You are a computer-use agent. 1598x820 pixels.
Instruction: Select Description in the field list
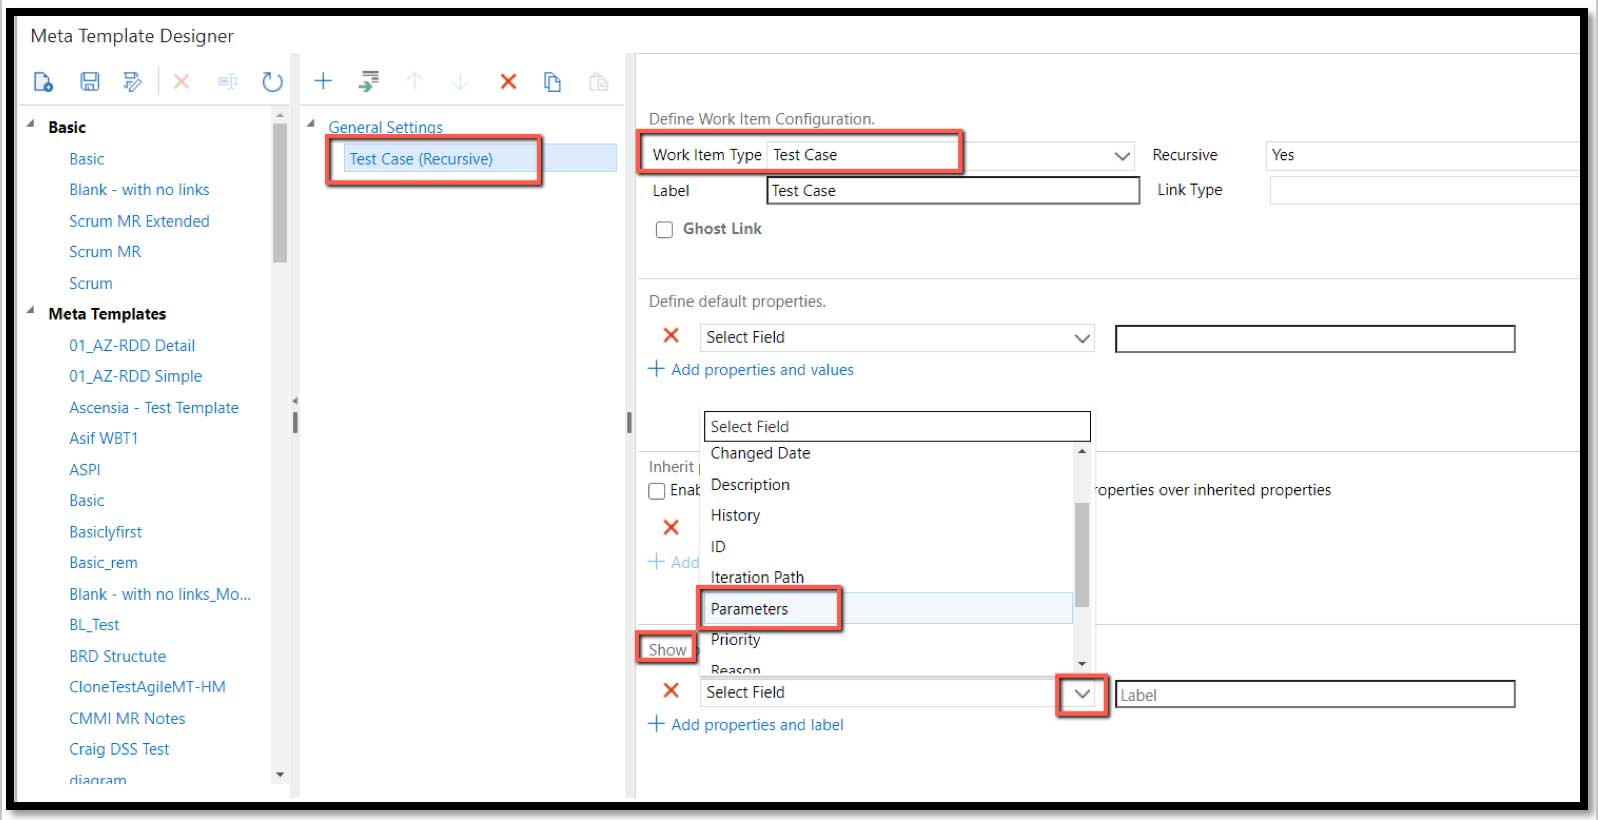(x=750, y=485)
